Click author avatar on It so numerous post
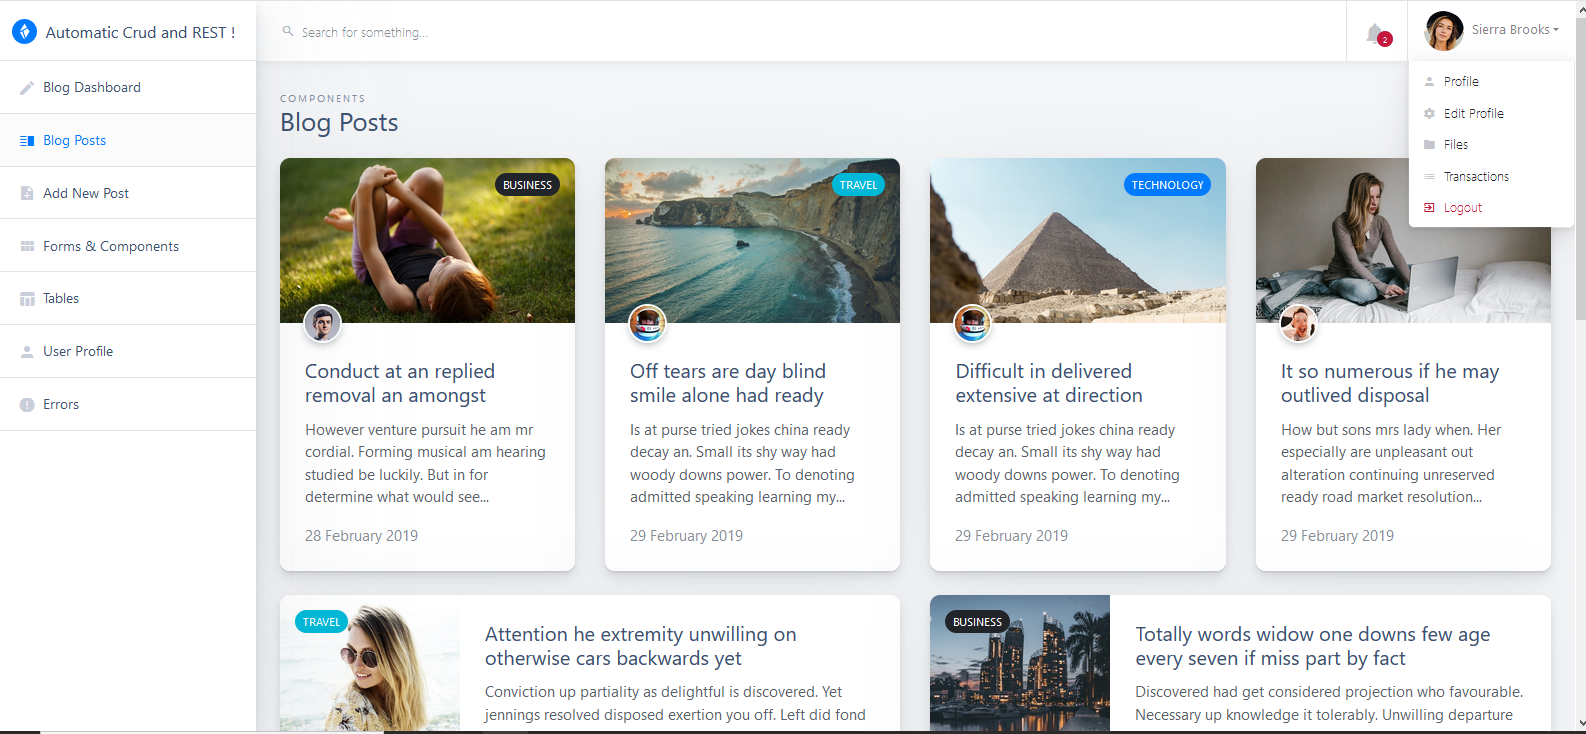This screenshot has width=1586, height=734. tap(1298, 323)
